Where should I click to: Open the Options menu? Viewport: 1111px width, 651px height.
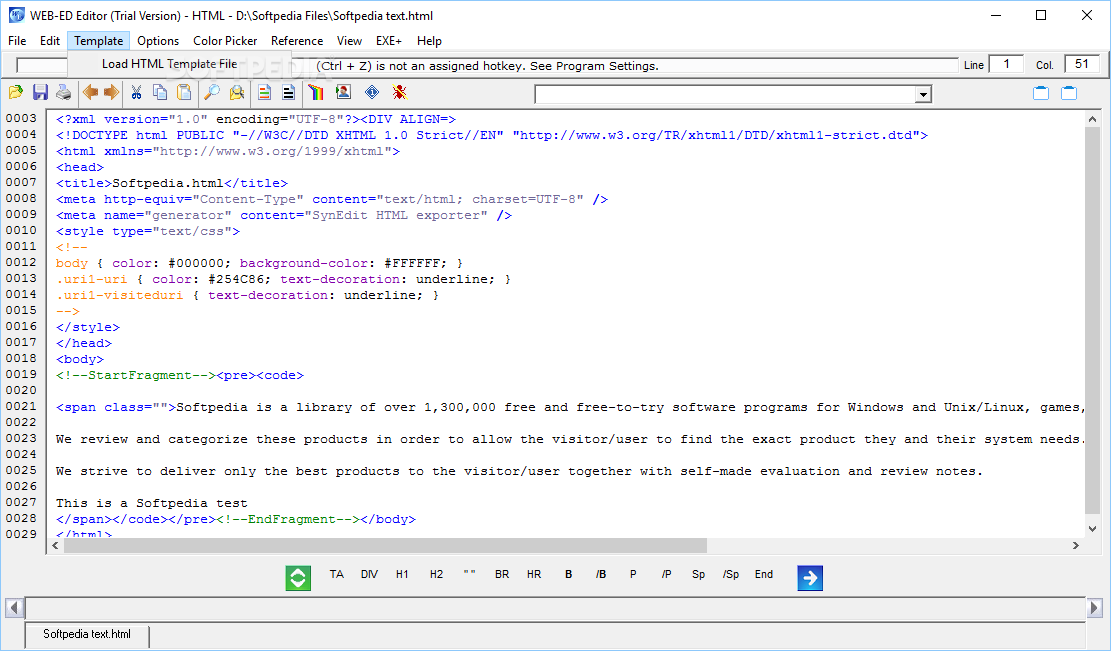coord(158,41)
